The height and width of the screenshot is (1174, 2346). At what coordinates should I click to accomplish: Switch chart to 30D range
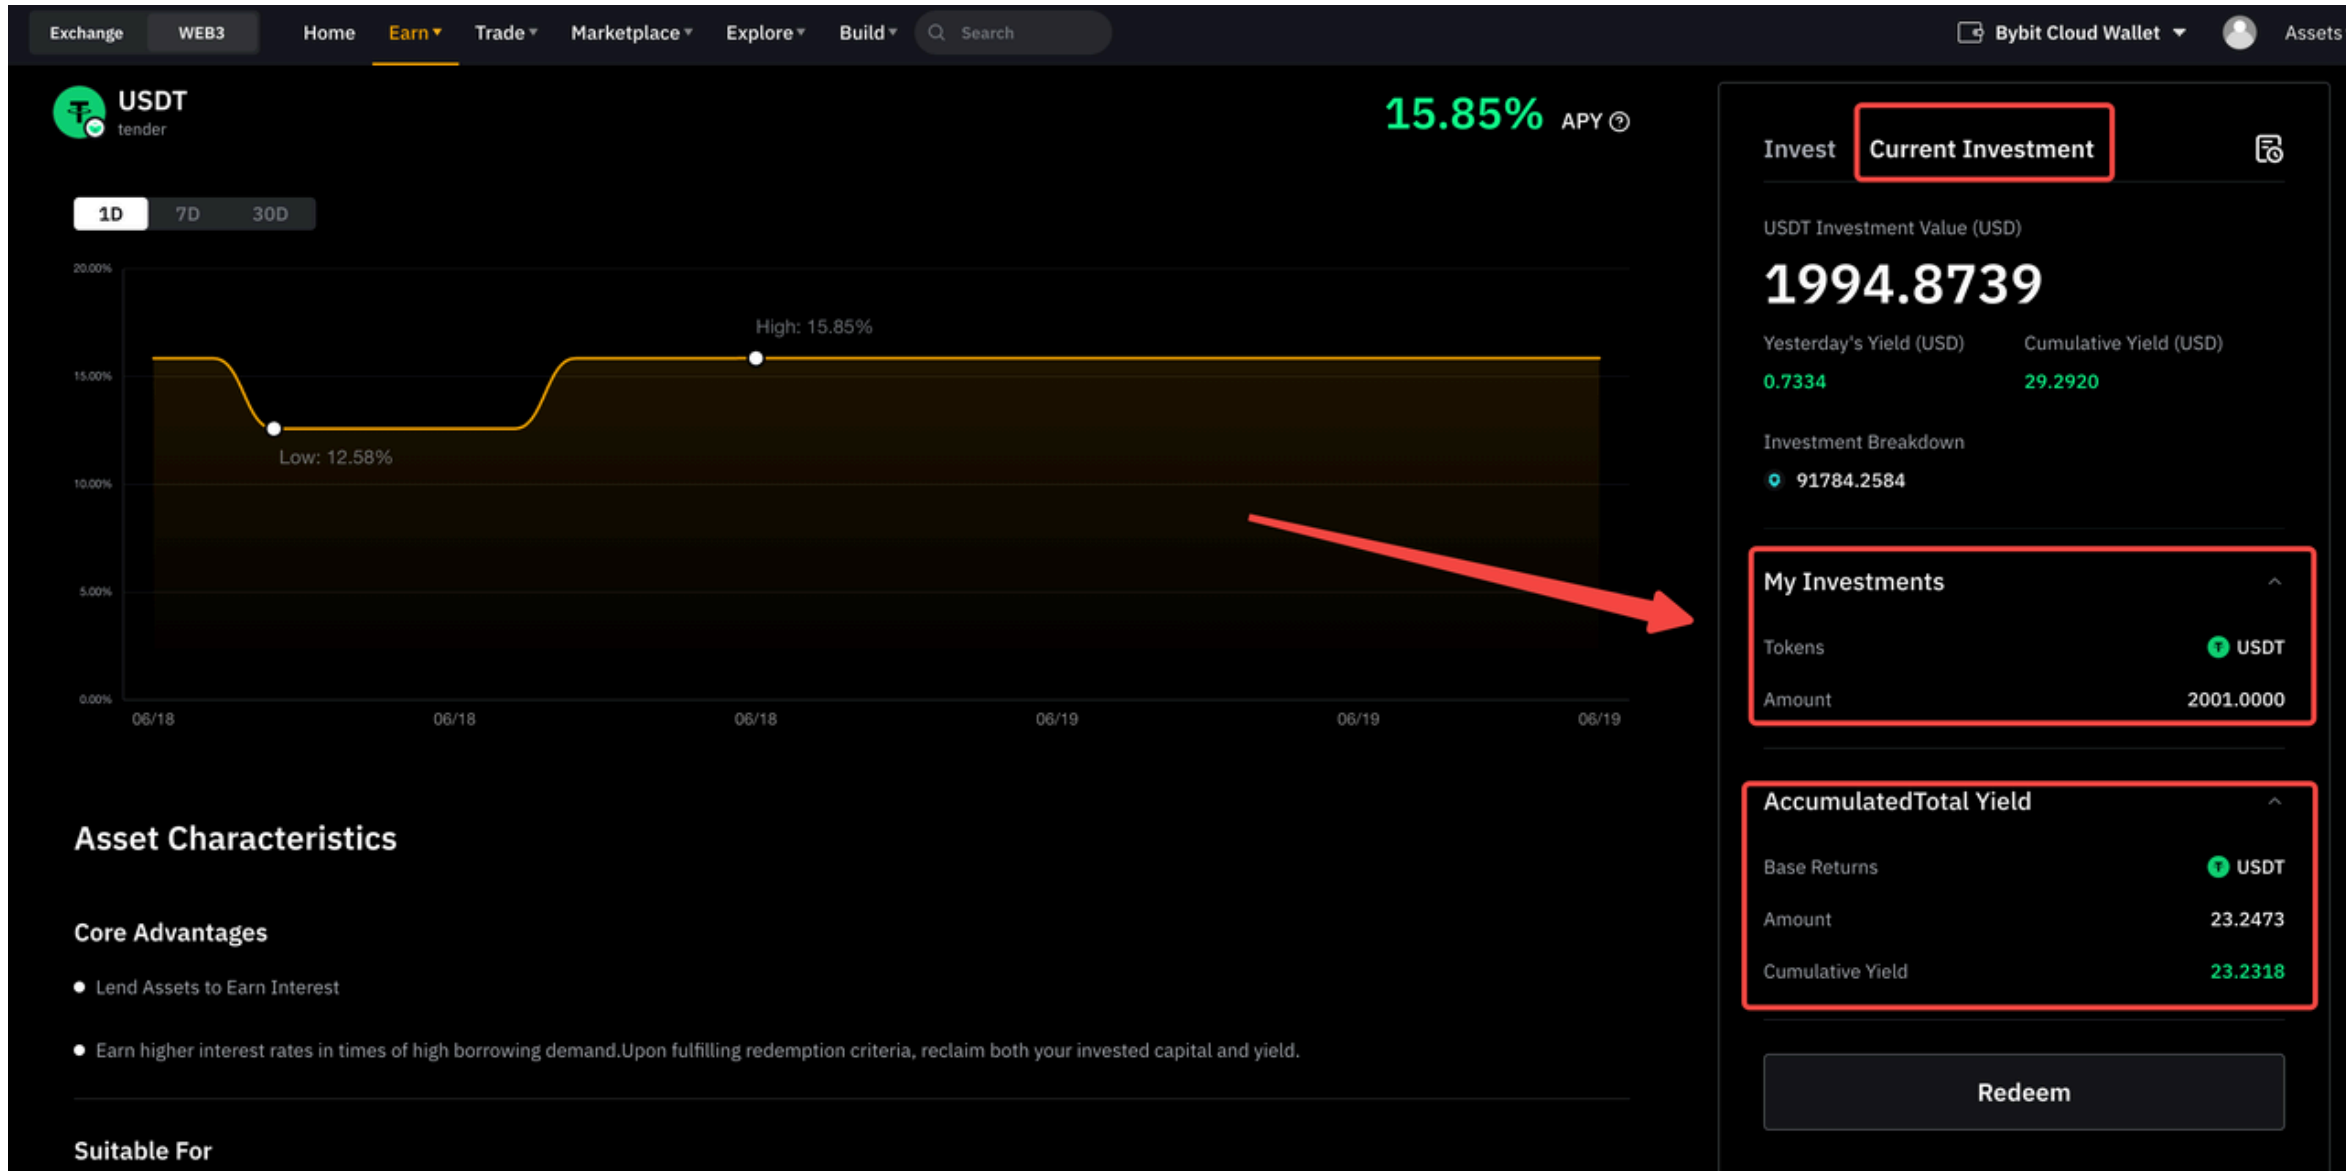[269, 214]
